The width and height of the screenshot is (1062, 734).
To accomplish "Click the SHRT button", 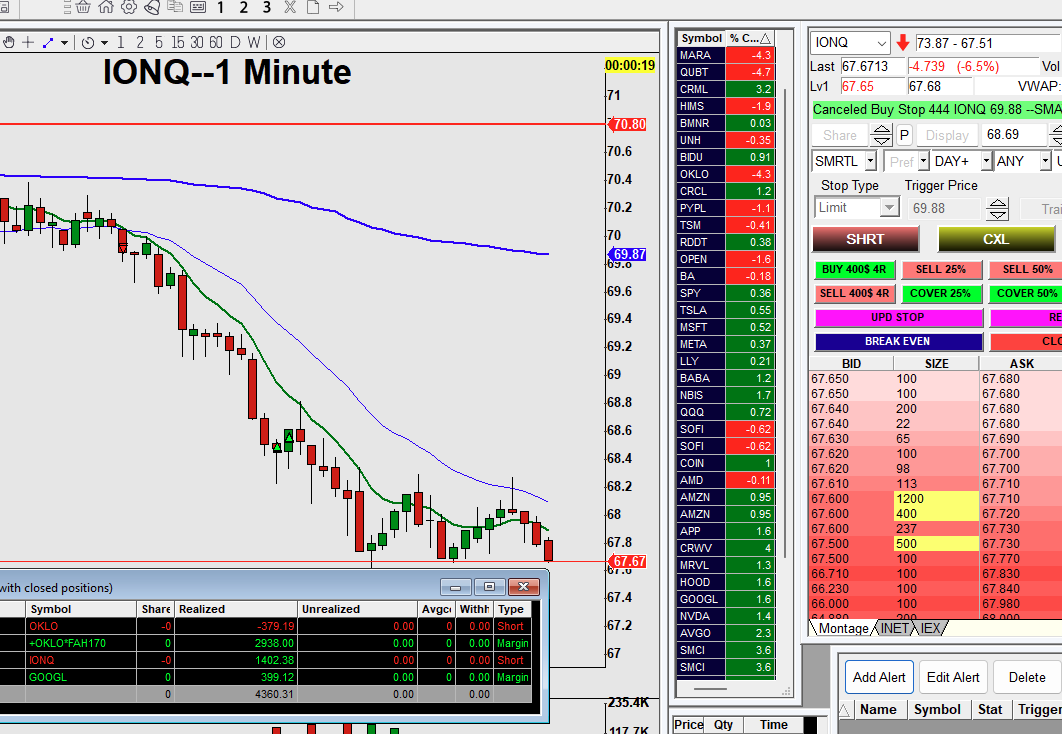I will 865,239.
